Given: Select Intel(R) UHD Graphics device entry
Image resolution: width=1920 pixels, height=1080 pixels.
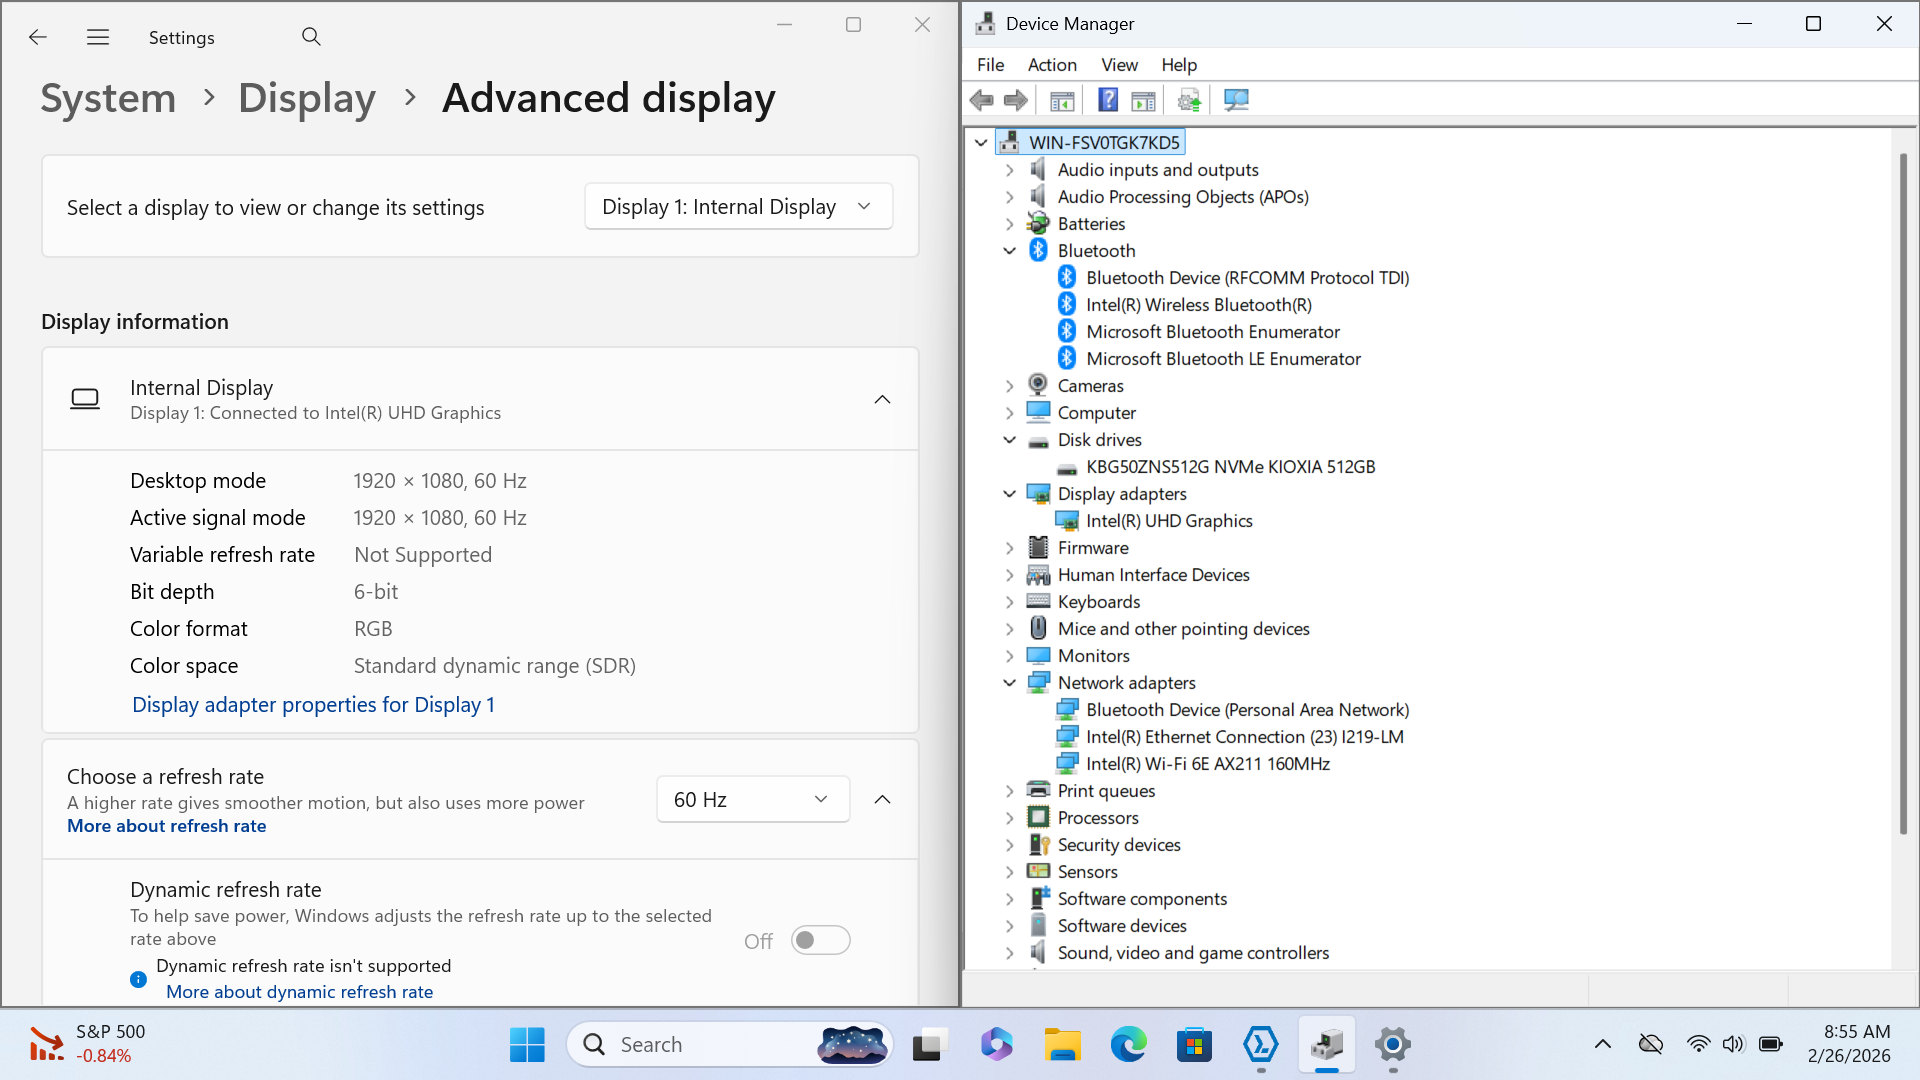Looking at the screenshot, I should (1169, 521).
